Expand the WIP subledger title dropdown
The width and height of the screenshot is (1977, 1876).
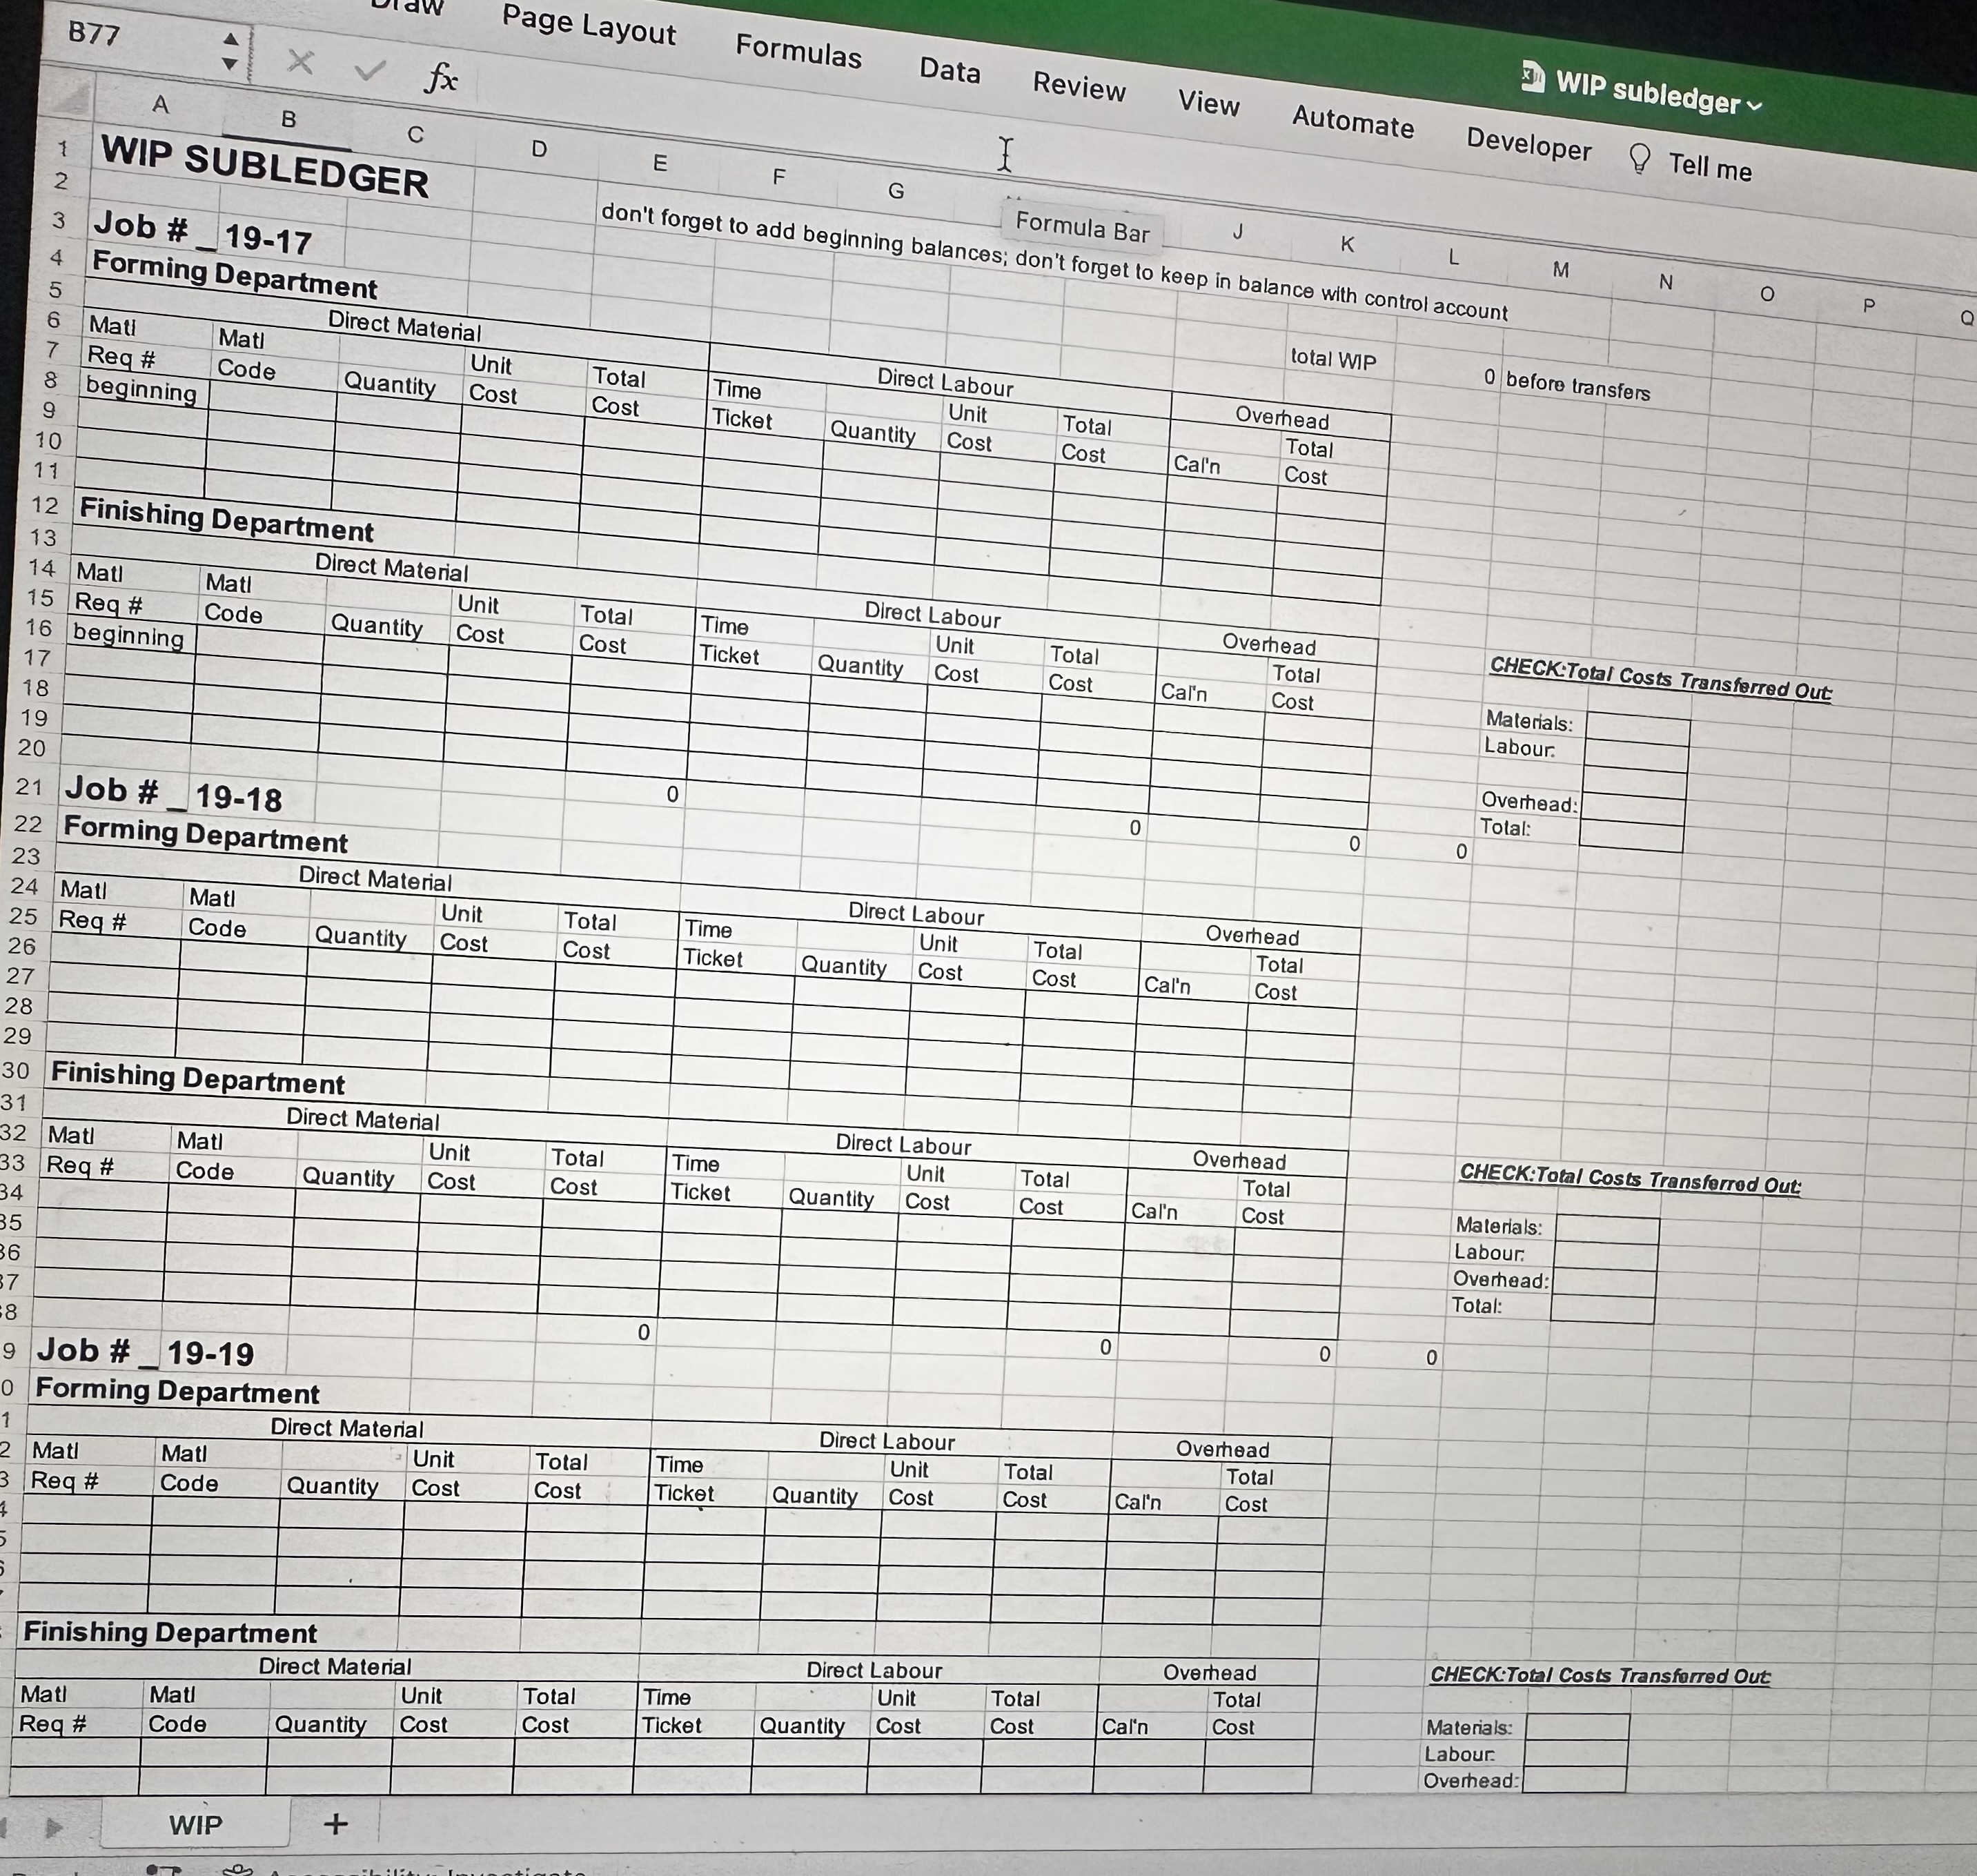coord(1755,105)
